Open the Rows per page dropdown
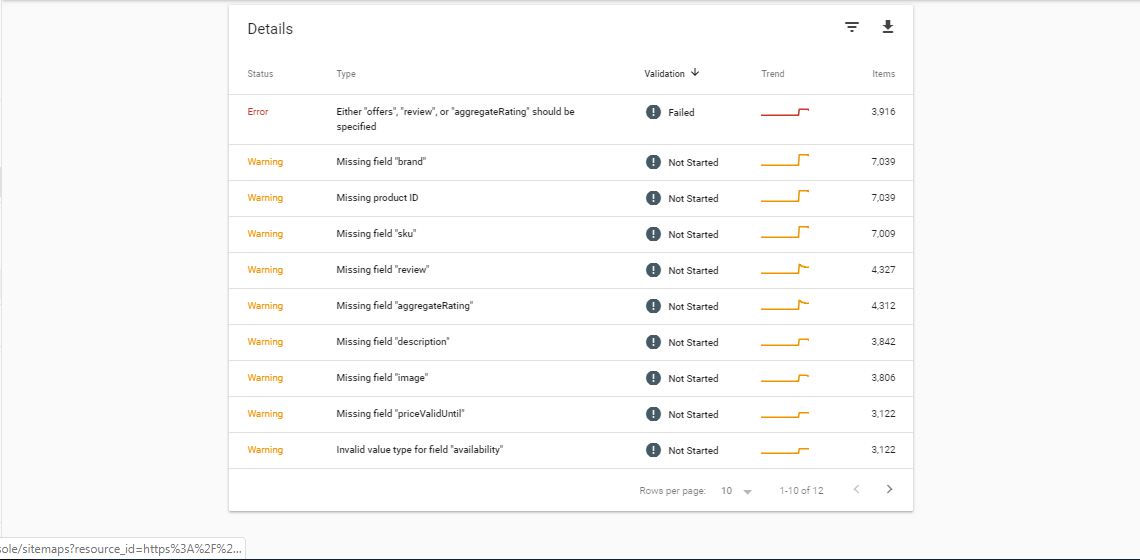This screenshot has width=1140, height=560. click(736, 491)
